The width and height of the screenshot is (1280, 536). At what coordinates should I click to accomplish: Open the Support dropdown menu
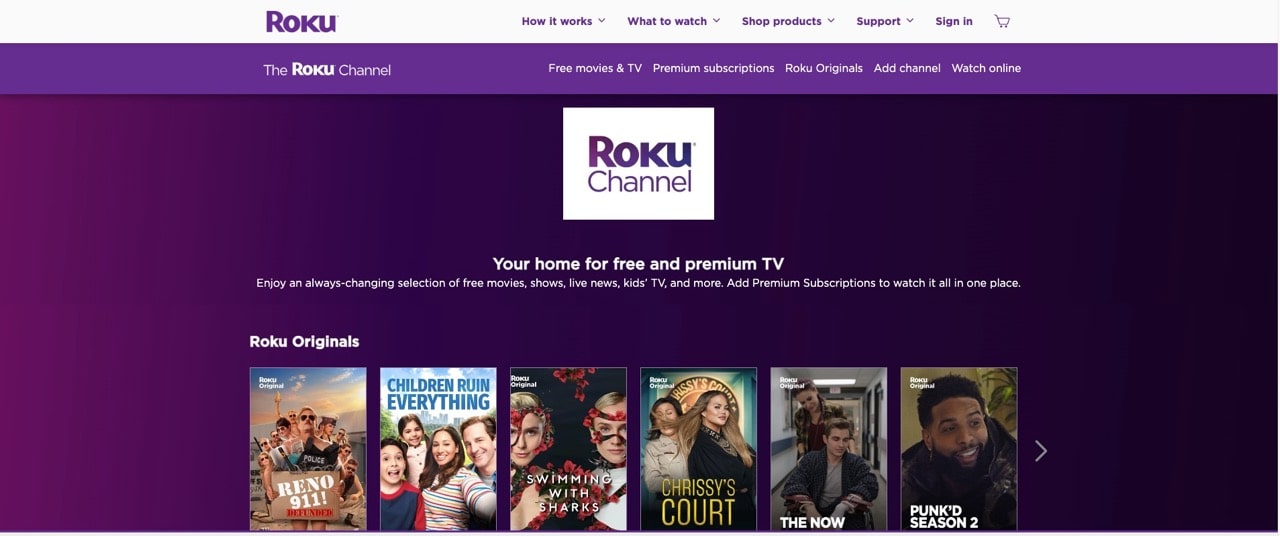point(885,21)
